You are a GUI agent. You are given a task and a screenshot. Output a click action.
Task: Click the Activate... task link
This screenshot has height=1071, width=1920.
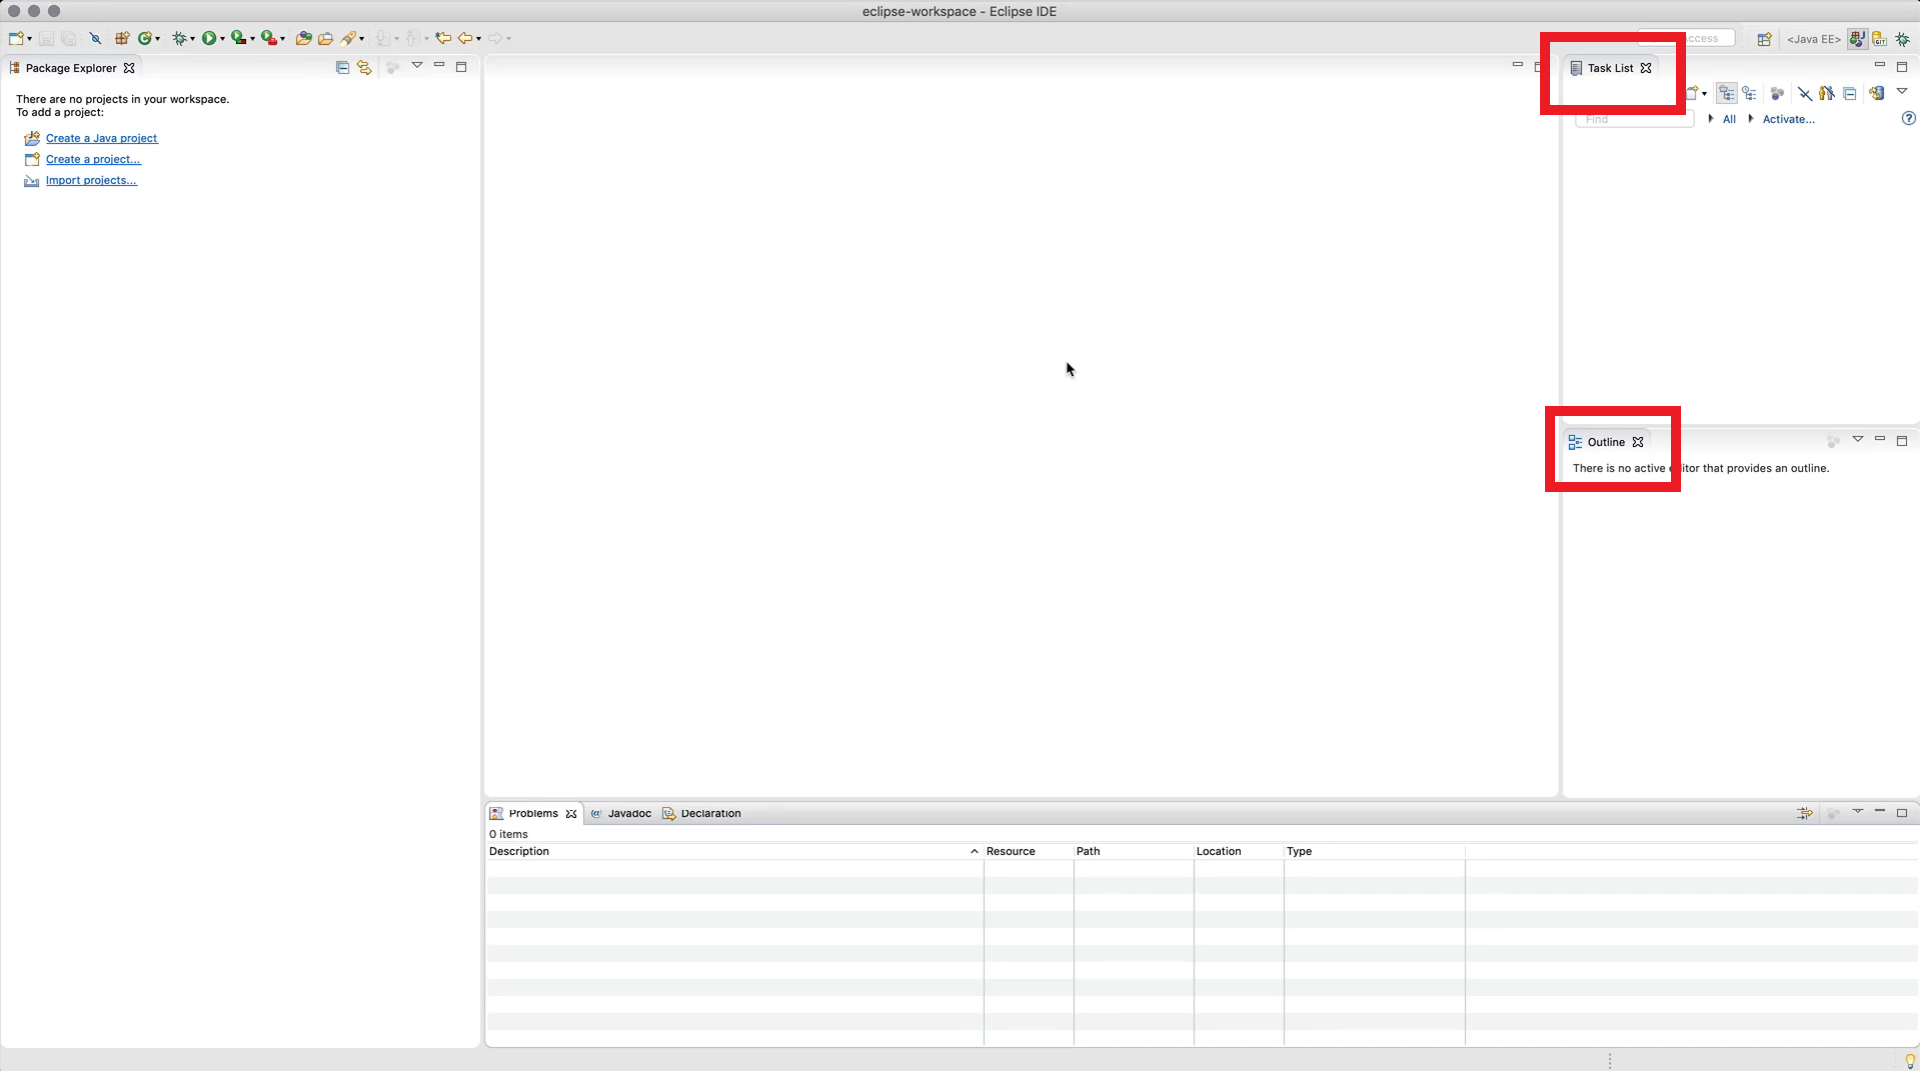point(1788,119)
